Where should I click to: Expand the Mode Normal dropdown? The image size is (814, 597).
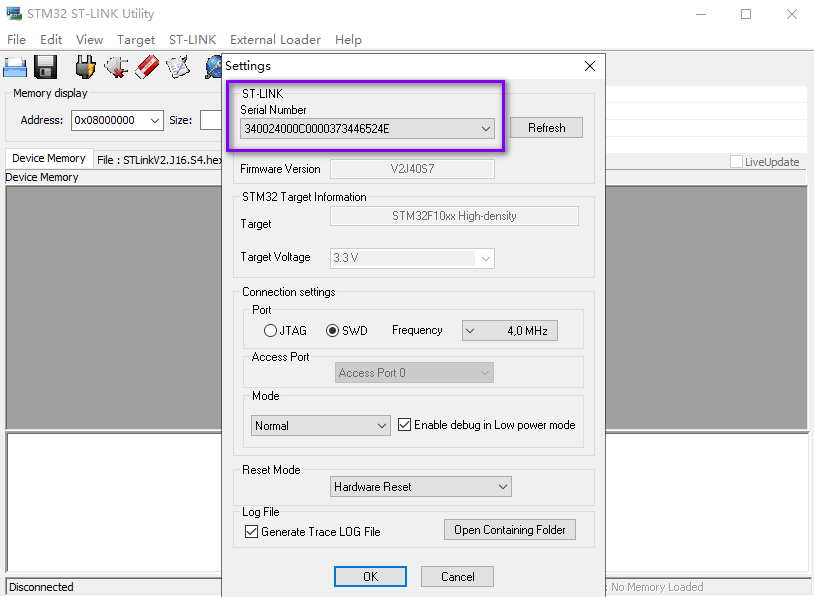(x=320, y=426)
